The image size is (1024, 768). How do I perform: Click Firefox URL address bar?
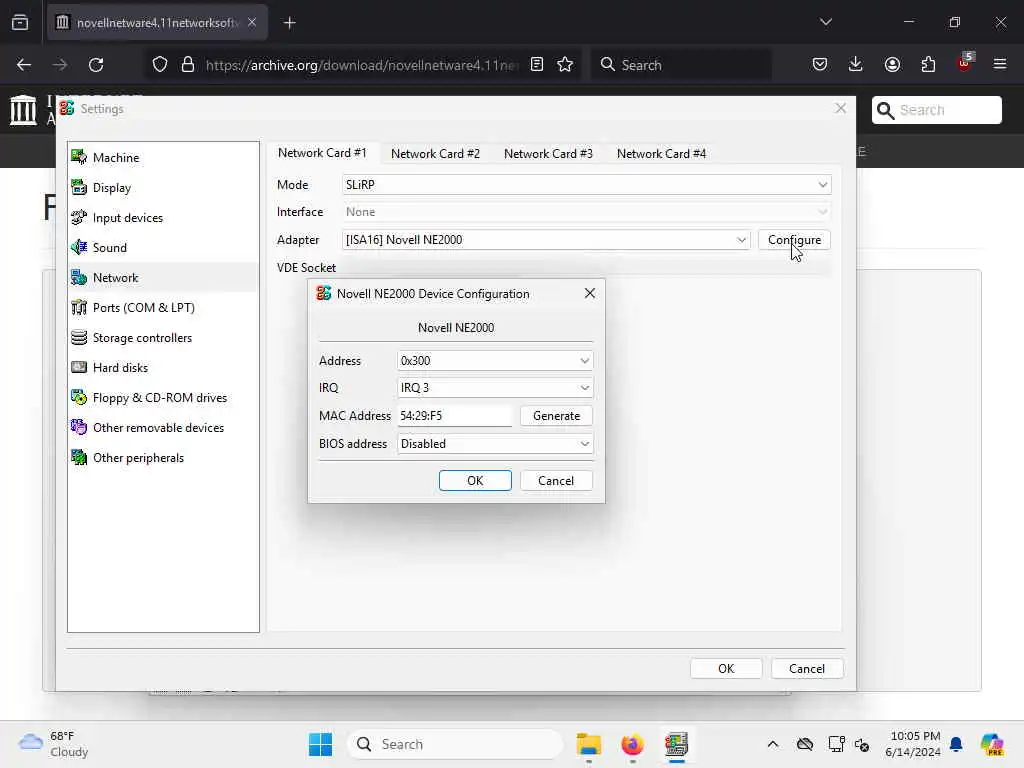pyautogui.click(x=362, y=65)
